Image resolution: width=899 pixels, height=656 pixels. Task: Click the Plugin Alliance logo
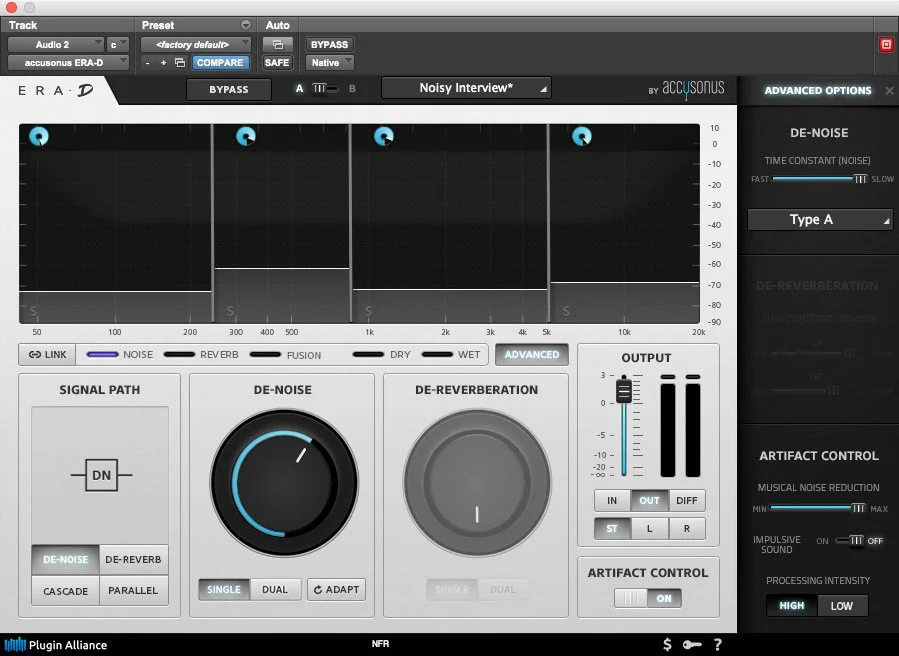(56, 645)
